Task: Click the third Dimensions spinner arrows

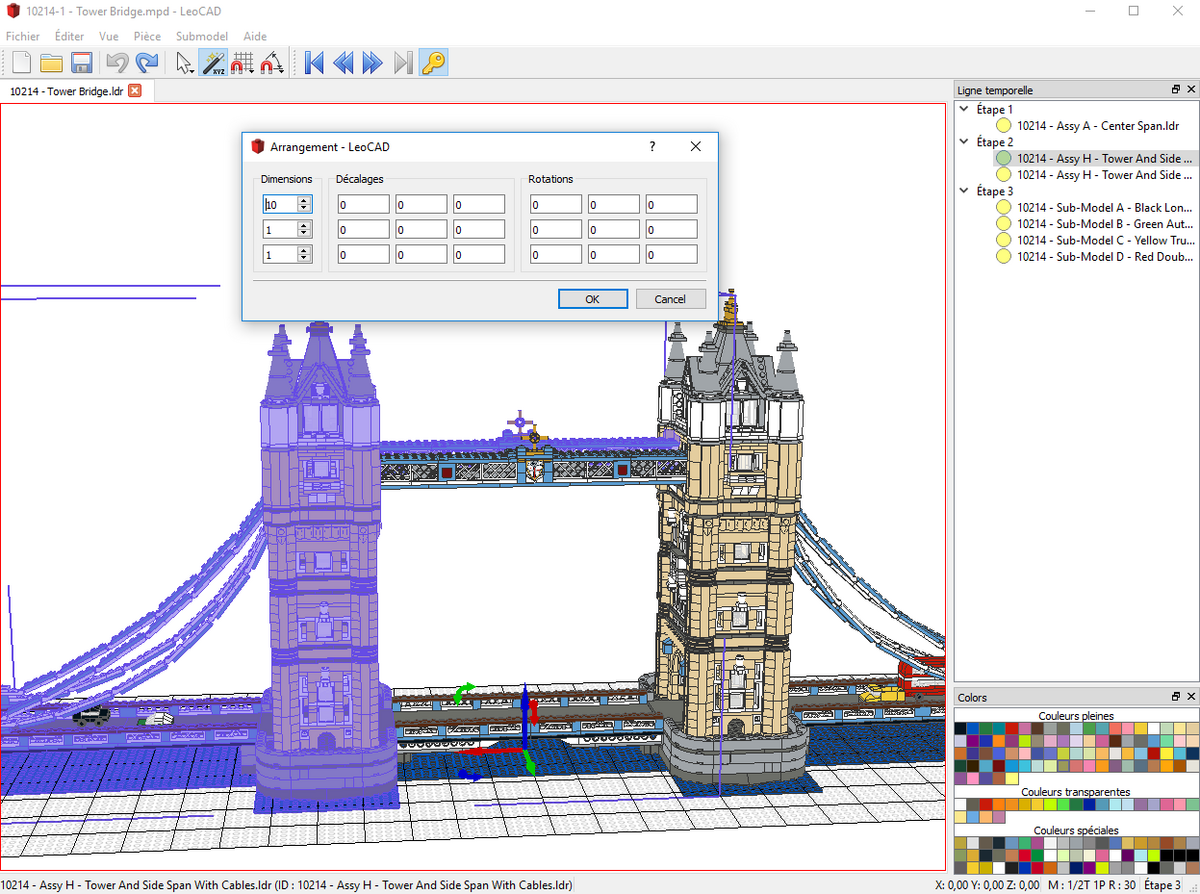Action: pyautogui.click(x=304, y=254)
